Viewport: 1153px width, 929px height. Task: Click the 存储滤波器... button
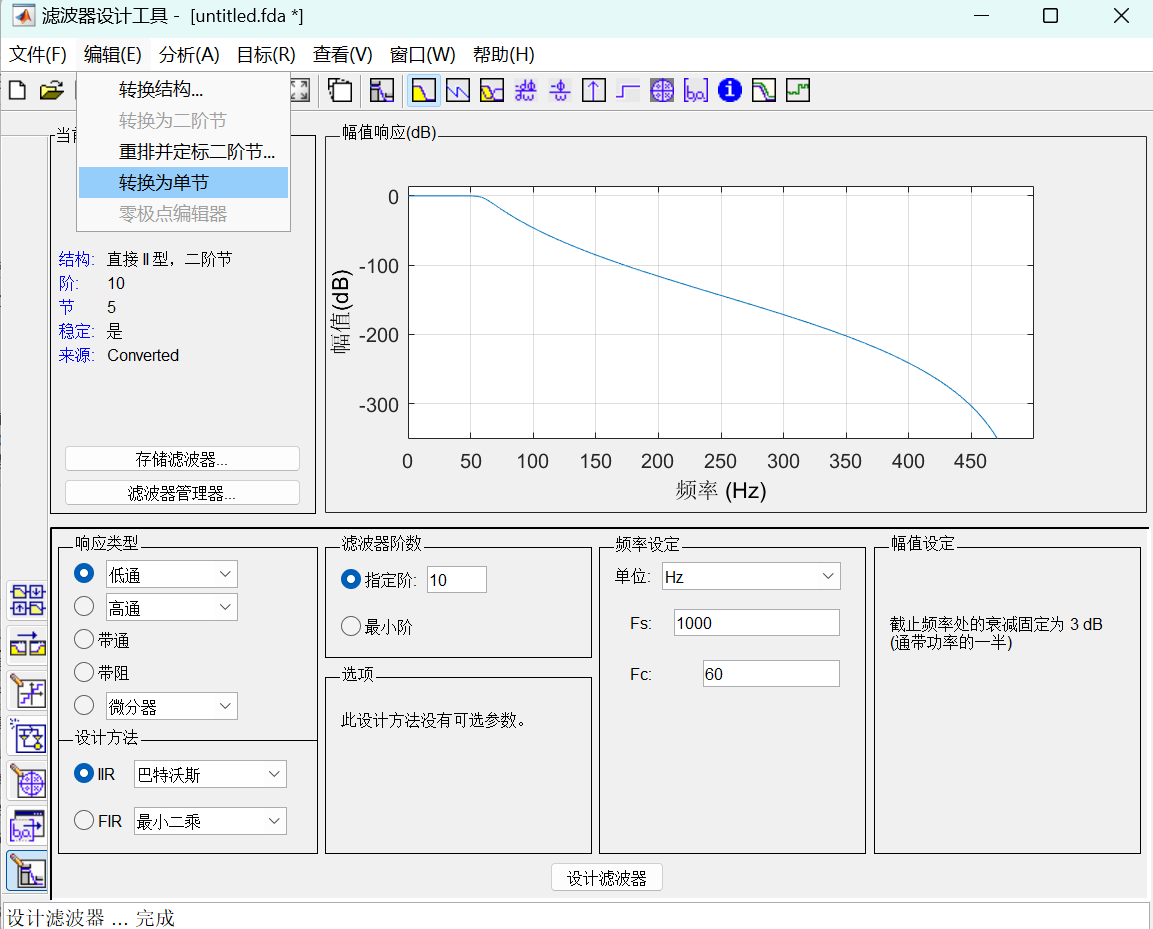[x=182, y=459]
